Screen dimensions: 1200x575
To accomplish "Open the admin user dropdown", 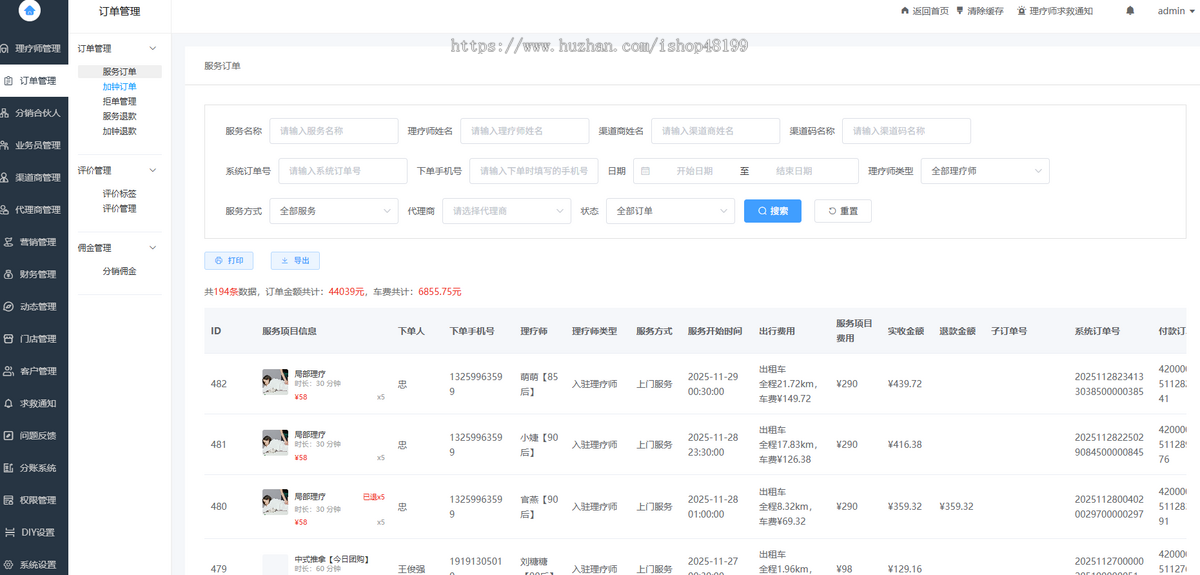I will pos(1175,11).
